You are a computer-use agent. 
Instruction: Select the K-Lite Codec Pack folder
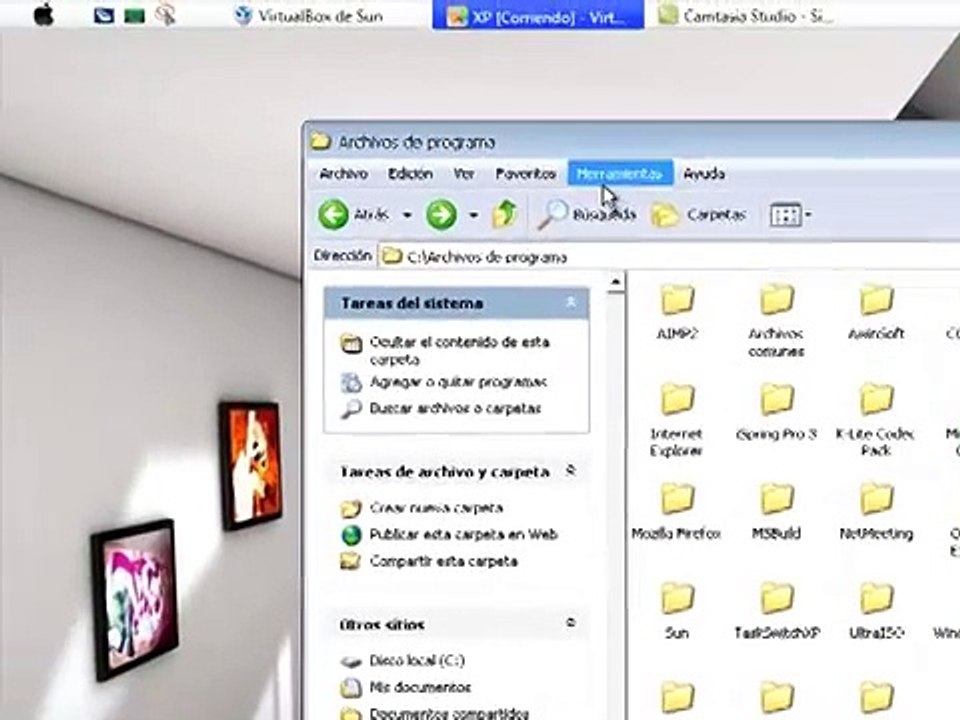(x=876, y=420)
